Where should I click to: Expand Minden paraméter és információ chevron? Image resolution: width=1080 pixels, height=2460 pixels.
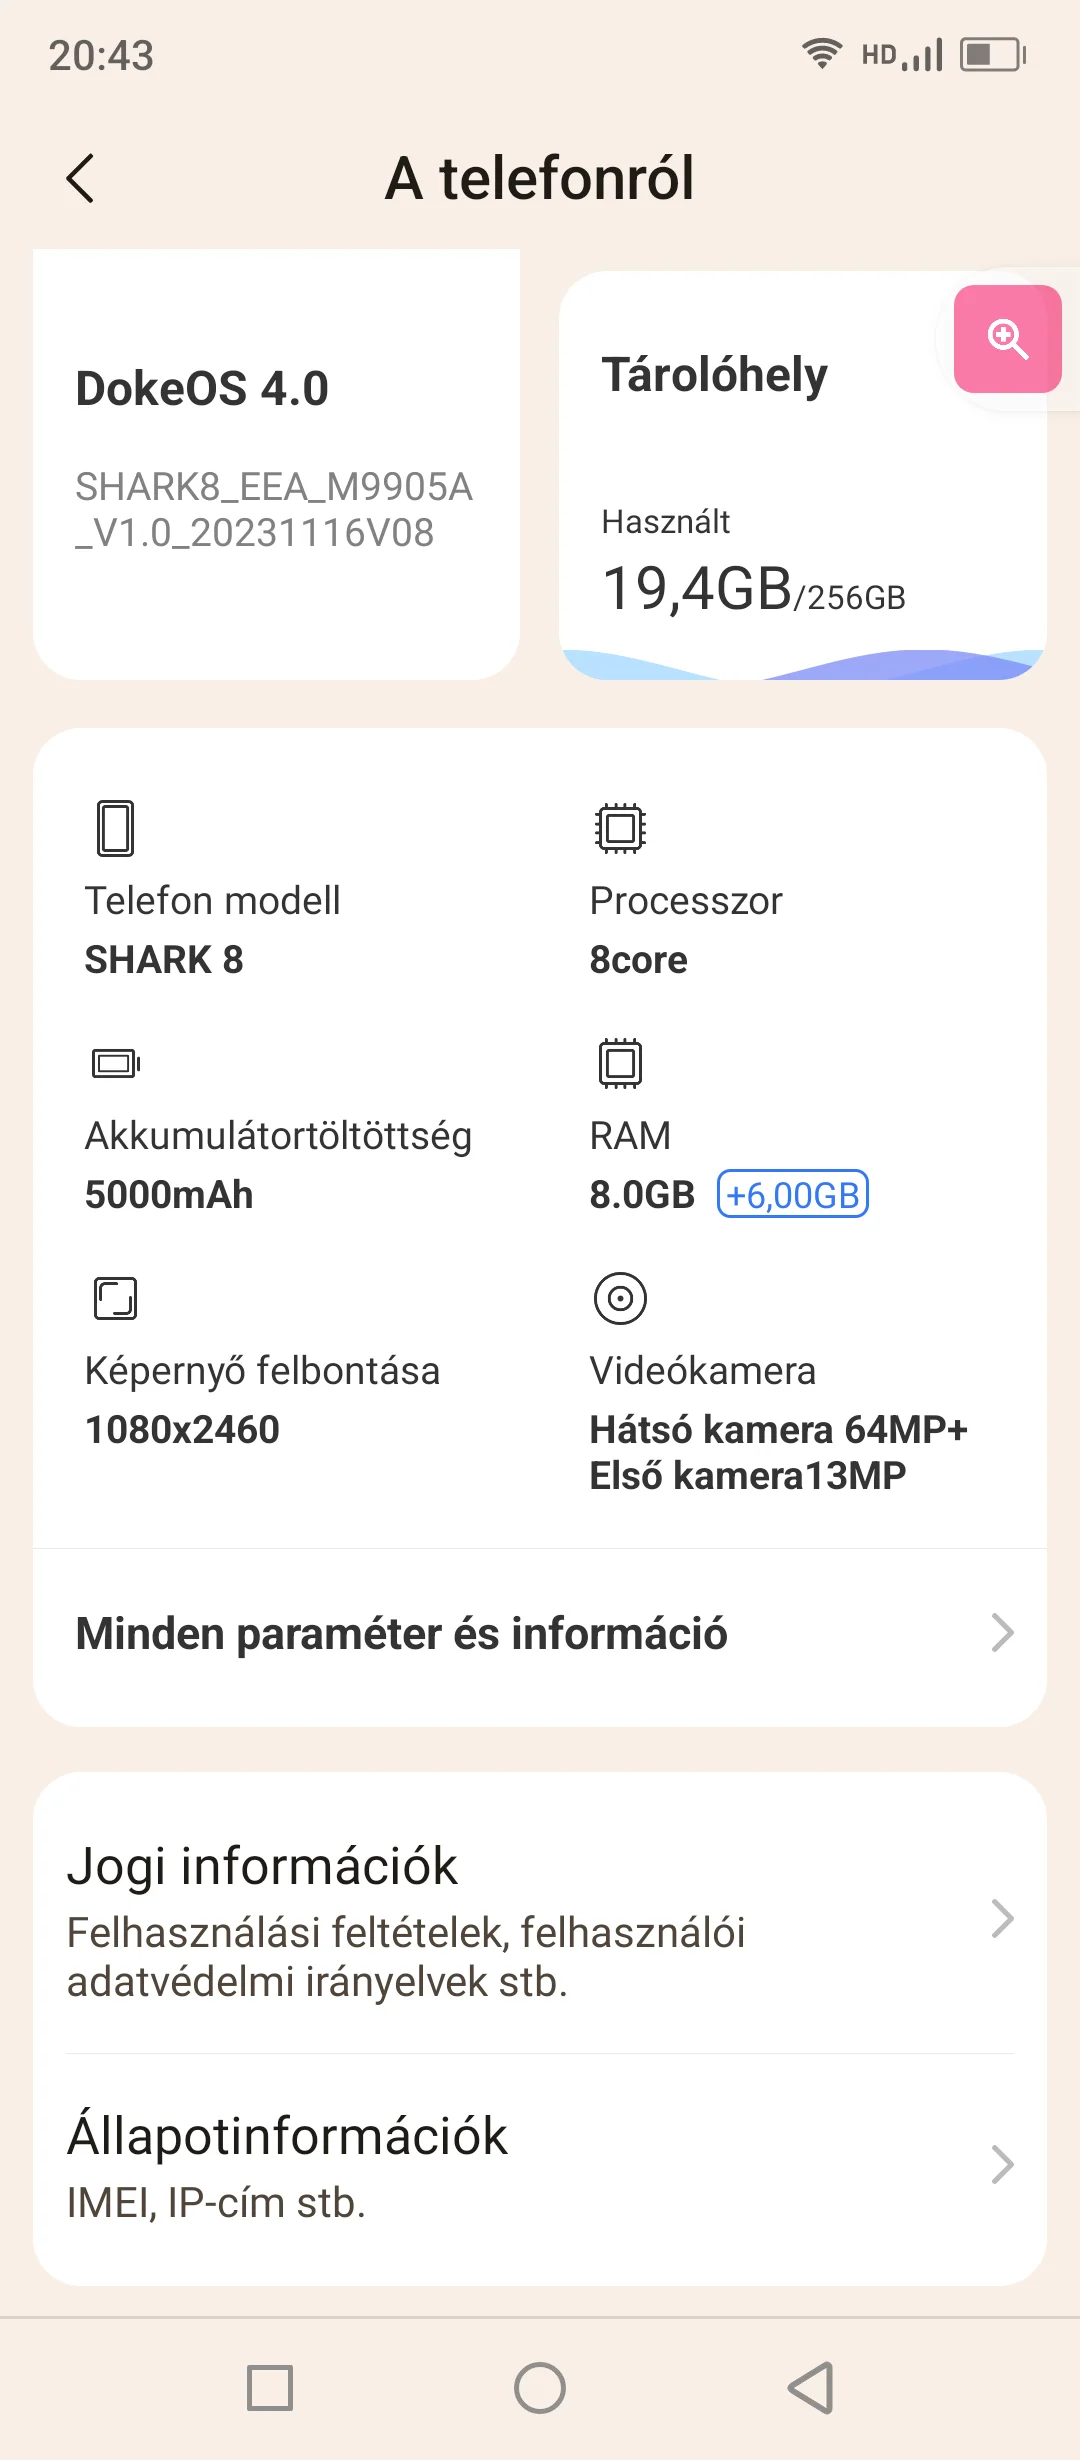click(x=1002, y=1633)
